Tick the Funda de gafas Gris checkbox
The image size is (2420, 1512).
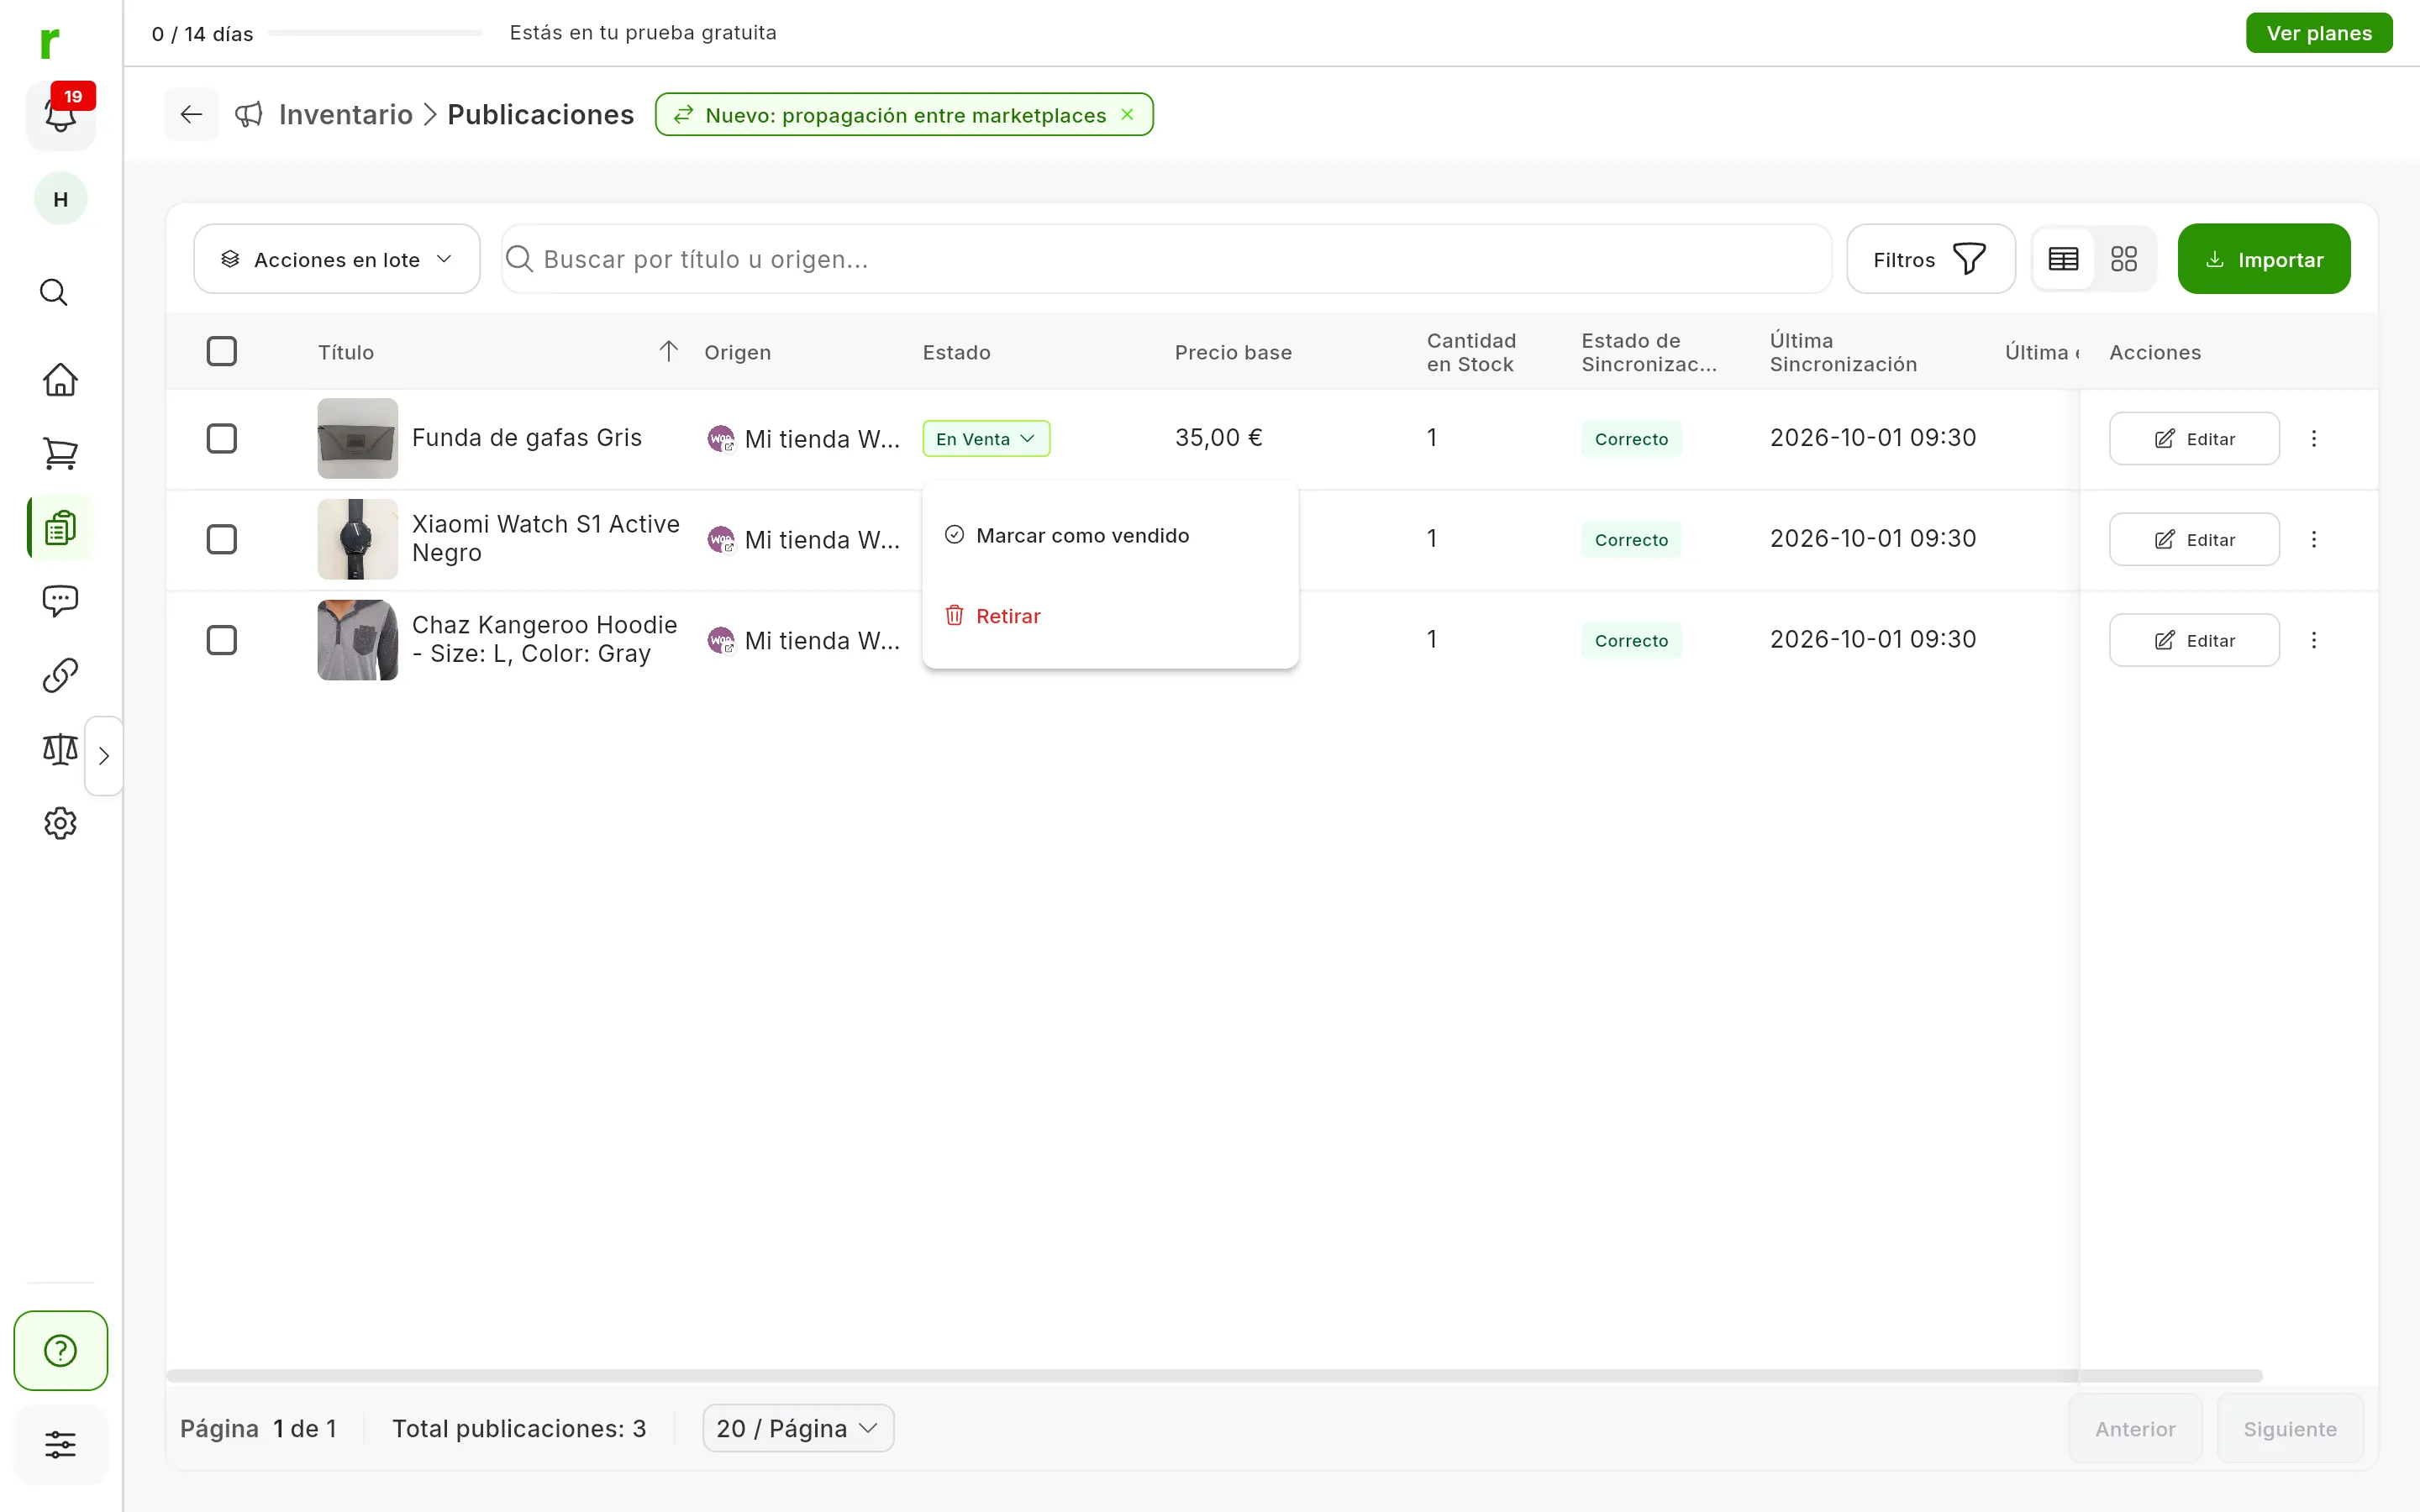point(221,438)
